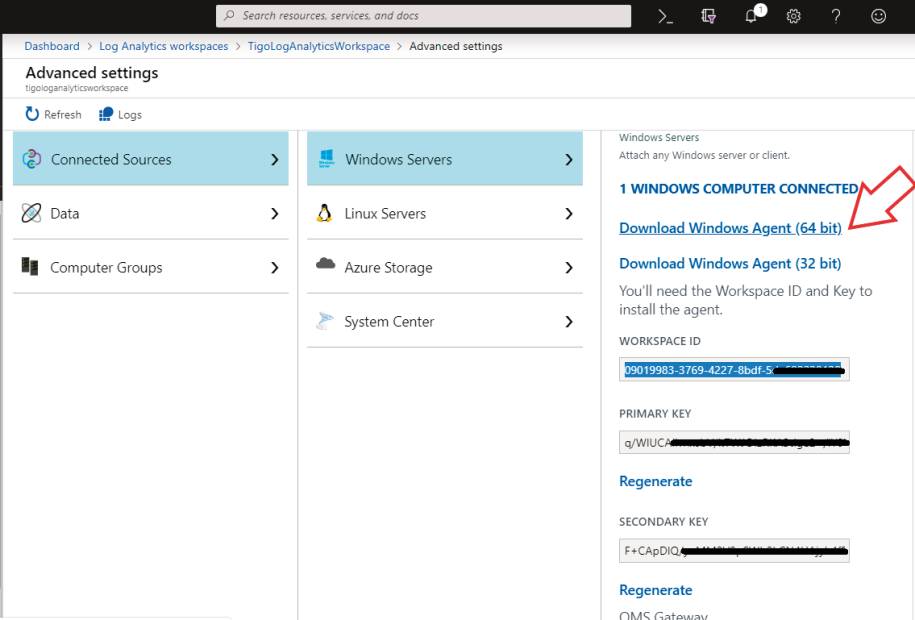Viewport: 915px width, 620px height.
Task: Click the Computer Groups icon
Action: tap(30, 267)
